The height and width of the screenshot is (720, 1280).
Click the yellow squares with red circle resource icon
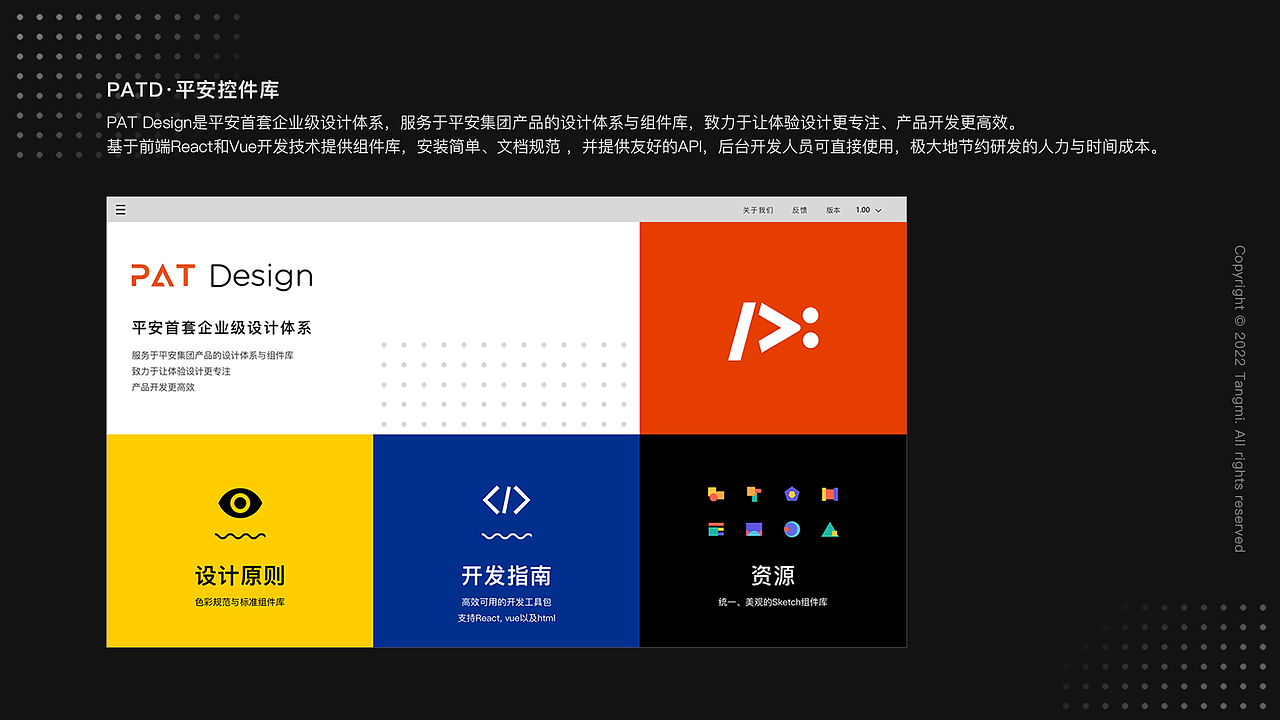click(x=716, y=494)
